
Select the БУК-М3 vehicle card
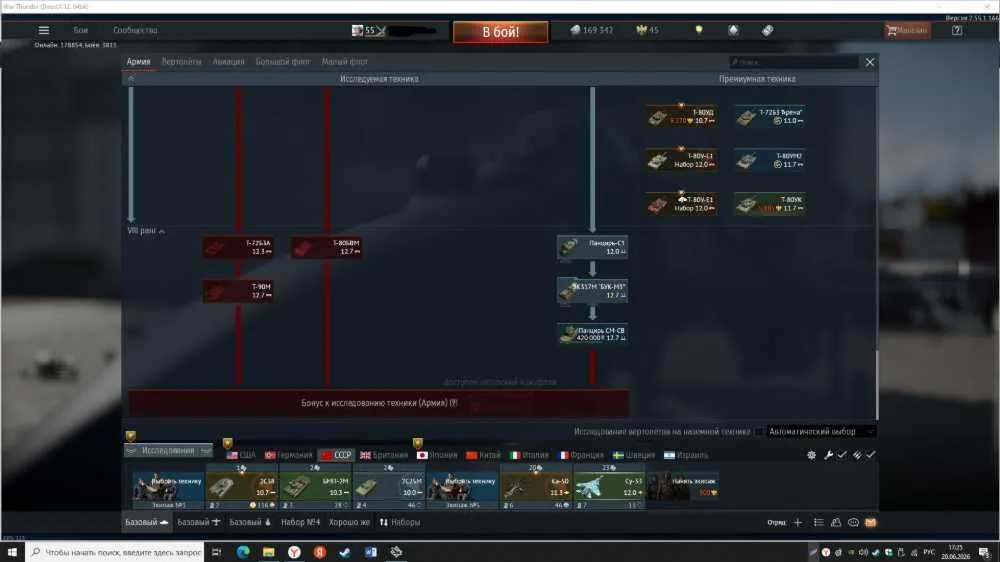click(592, 292)
